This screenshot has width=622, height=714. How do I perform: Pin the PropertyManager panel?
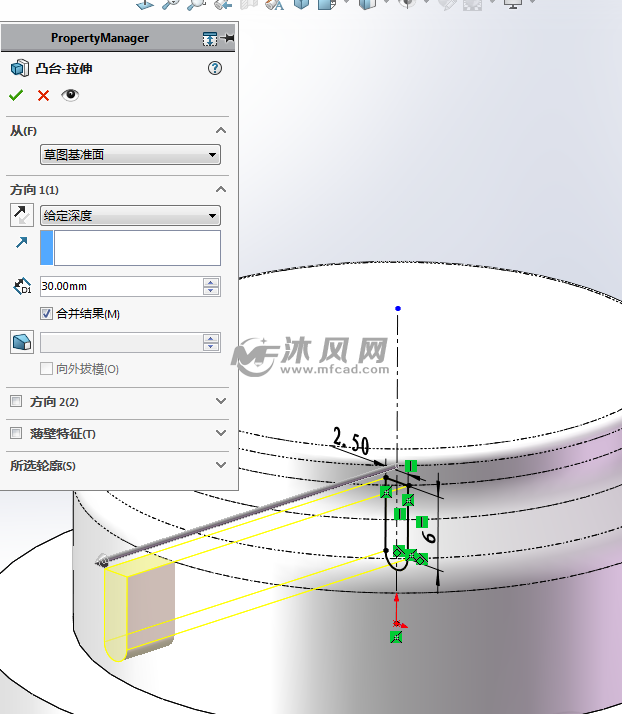(x=229, y=38)
